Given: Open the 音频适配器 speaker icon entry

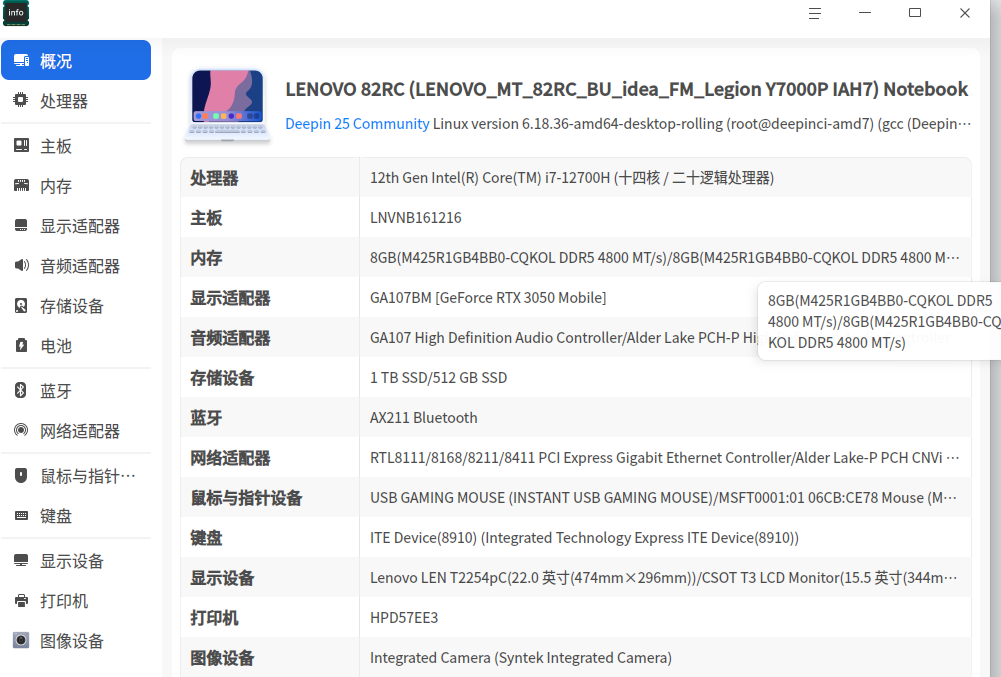Looking at the screenshot, I should pyautogui.click(x=21, y=266).
